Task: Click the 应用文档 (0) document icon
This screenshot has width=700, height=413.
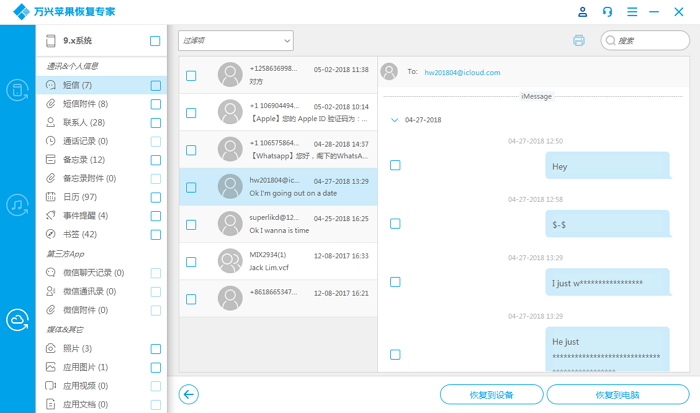Action: (x=51, y=404)
